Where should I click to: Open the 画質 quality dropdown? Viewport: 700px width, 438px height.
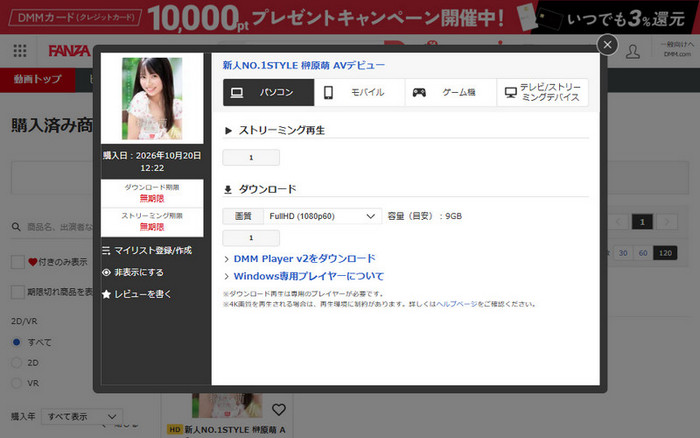(322, 216)
